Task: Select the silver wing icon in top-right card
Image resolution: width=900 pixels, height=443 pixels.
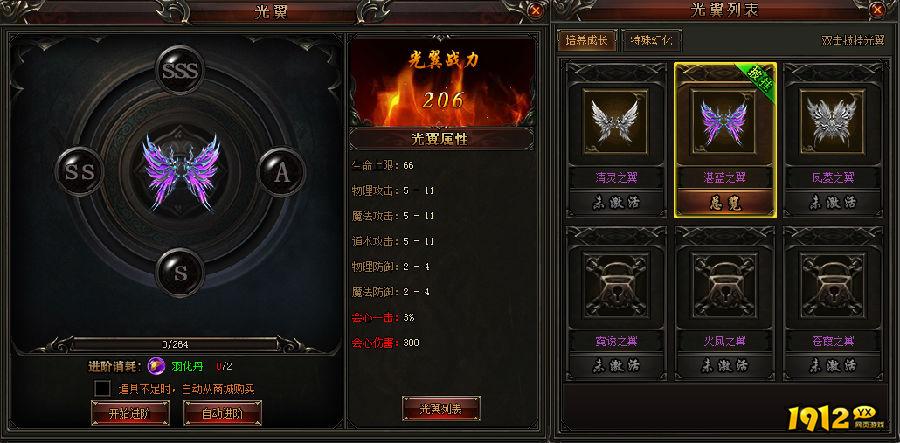Action: [x=832, y=121]
